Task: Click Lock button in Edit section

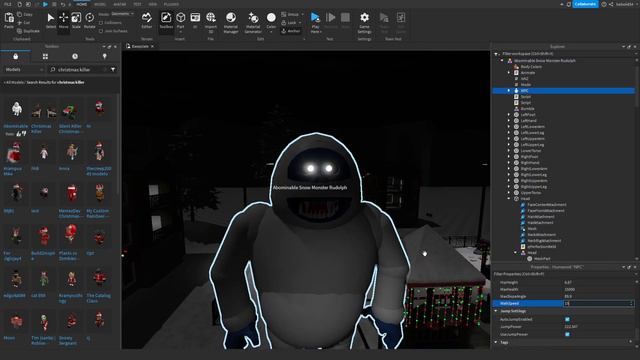Action: click(x=291, y=23)
